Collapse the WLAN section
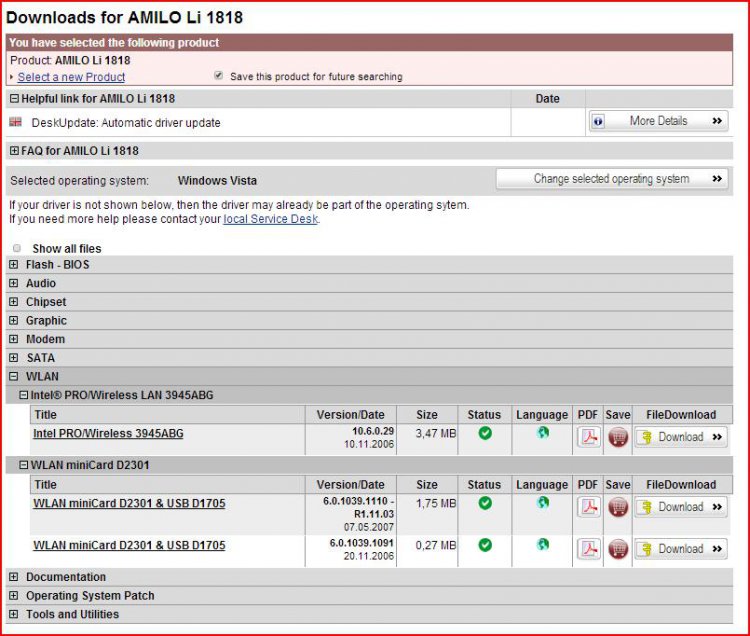 tap(14, 376)
